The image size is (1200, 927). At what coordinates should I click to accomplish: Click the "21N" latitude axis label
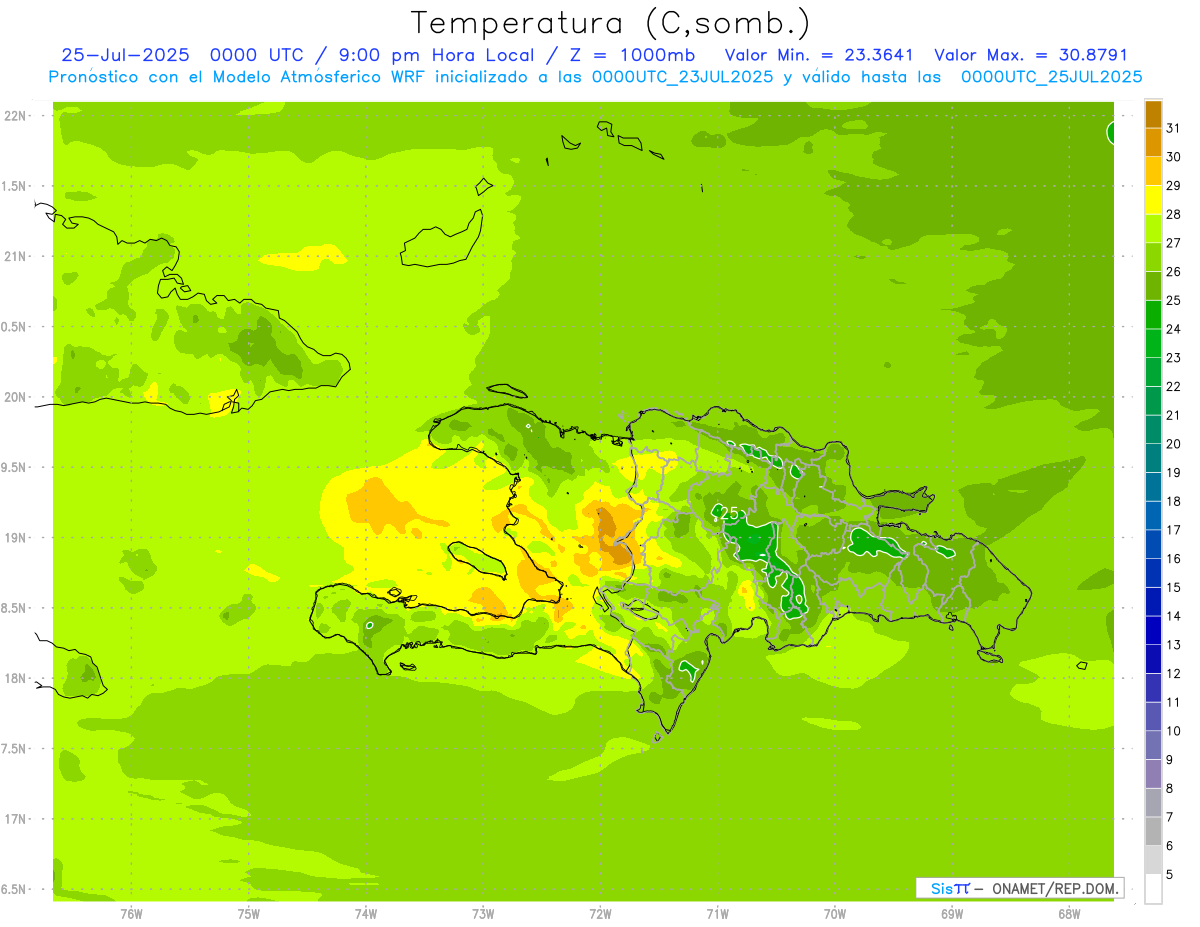pyautogui.click(x=15, y=257)
